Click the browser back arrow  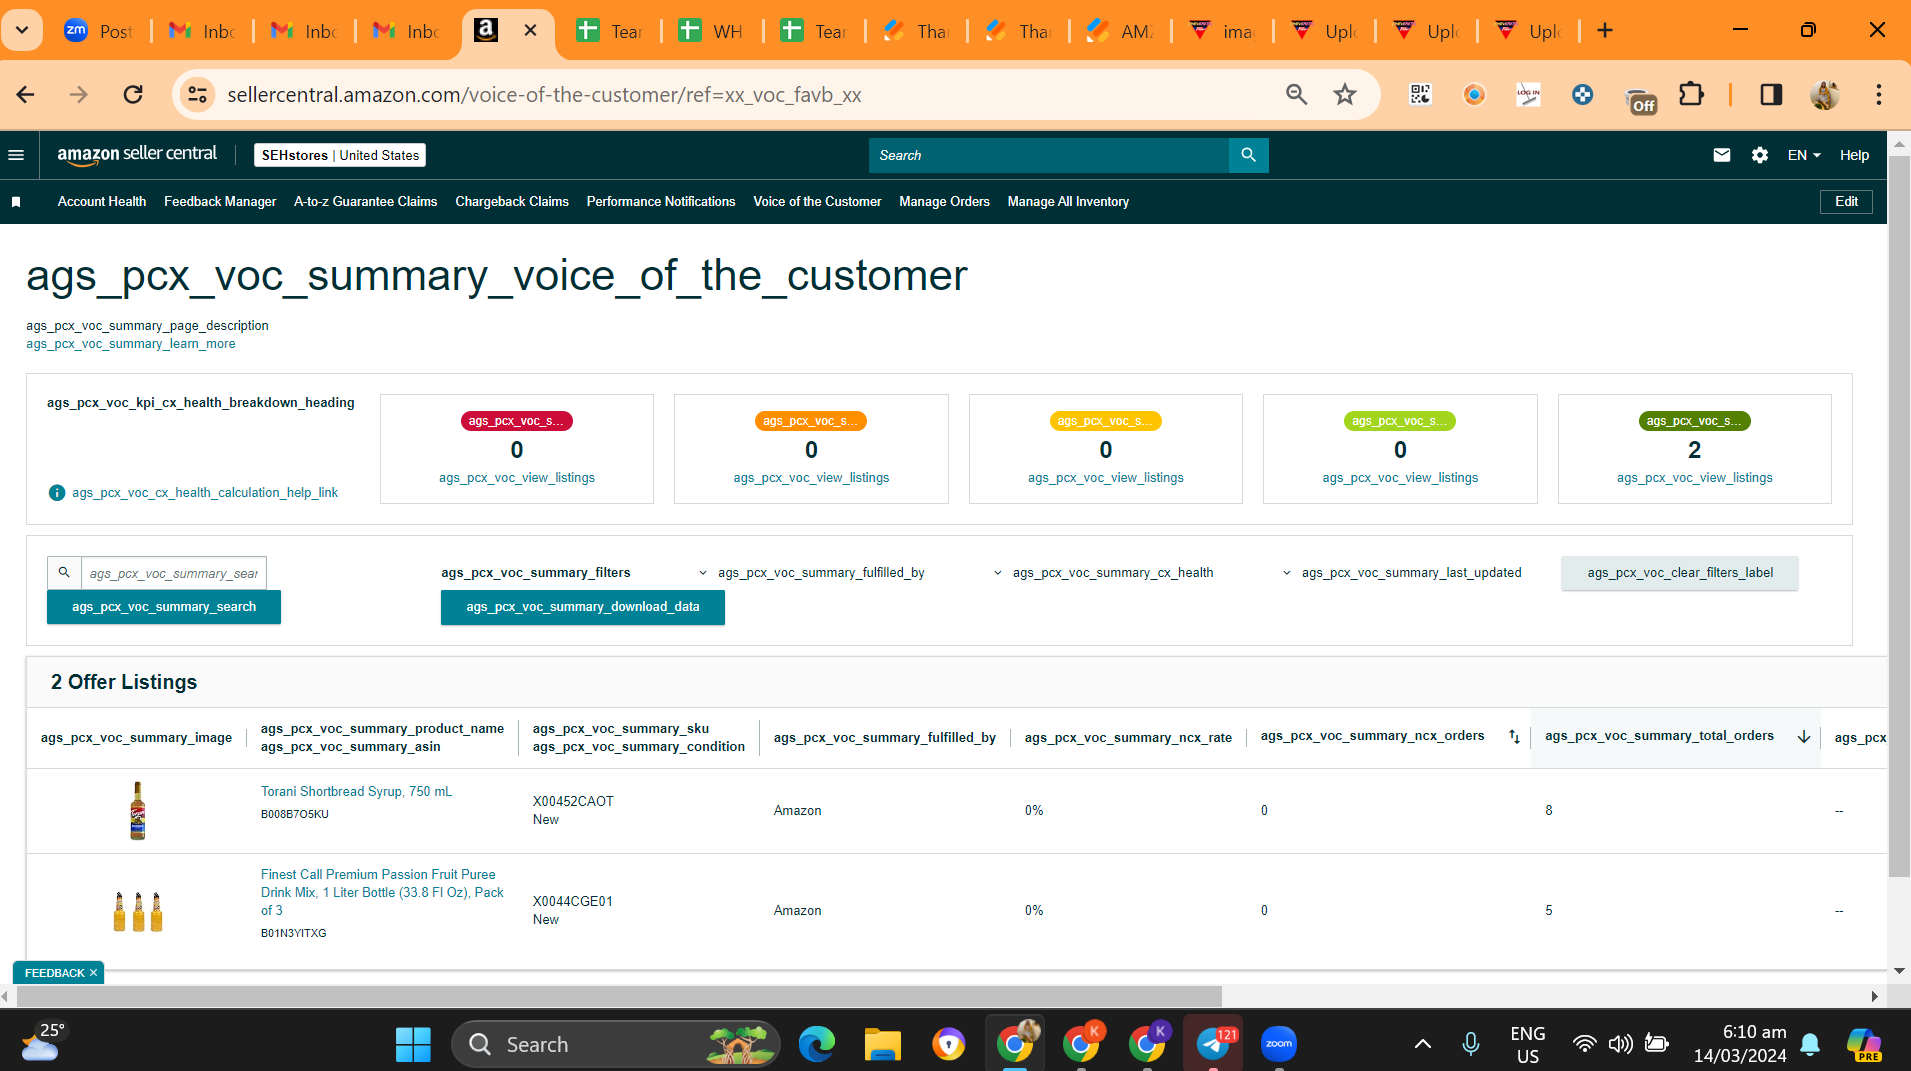[26, 95]
